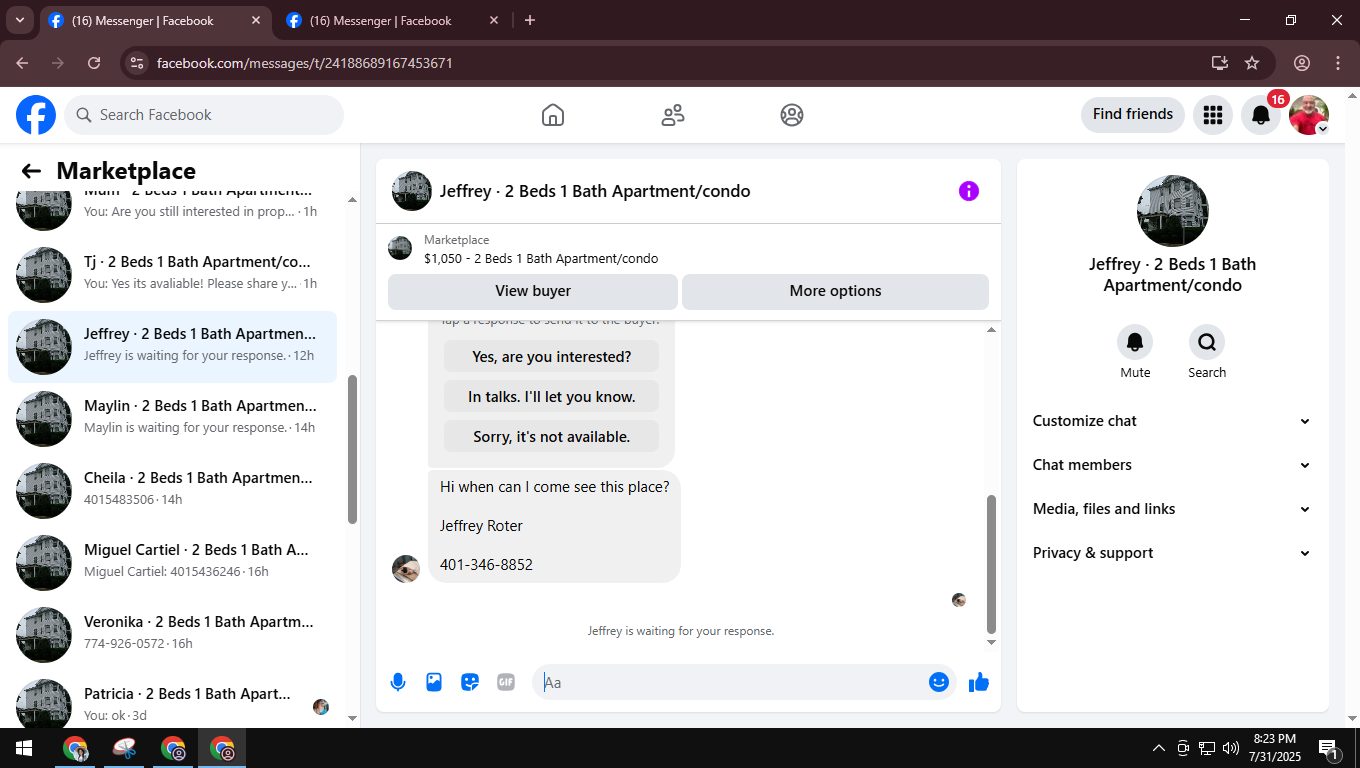The width and height of the screenshot is (1360, 768).
Task: Open Veronika conversation in the list
Action: point(172,635)
